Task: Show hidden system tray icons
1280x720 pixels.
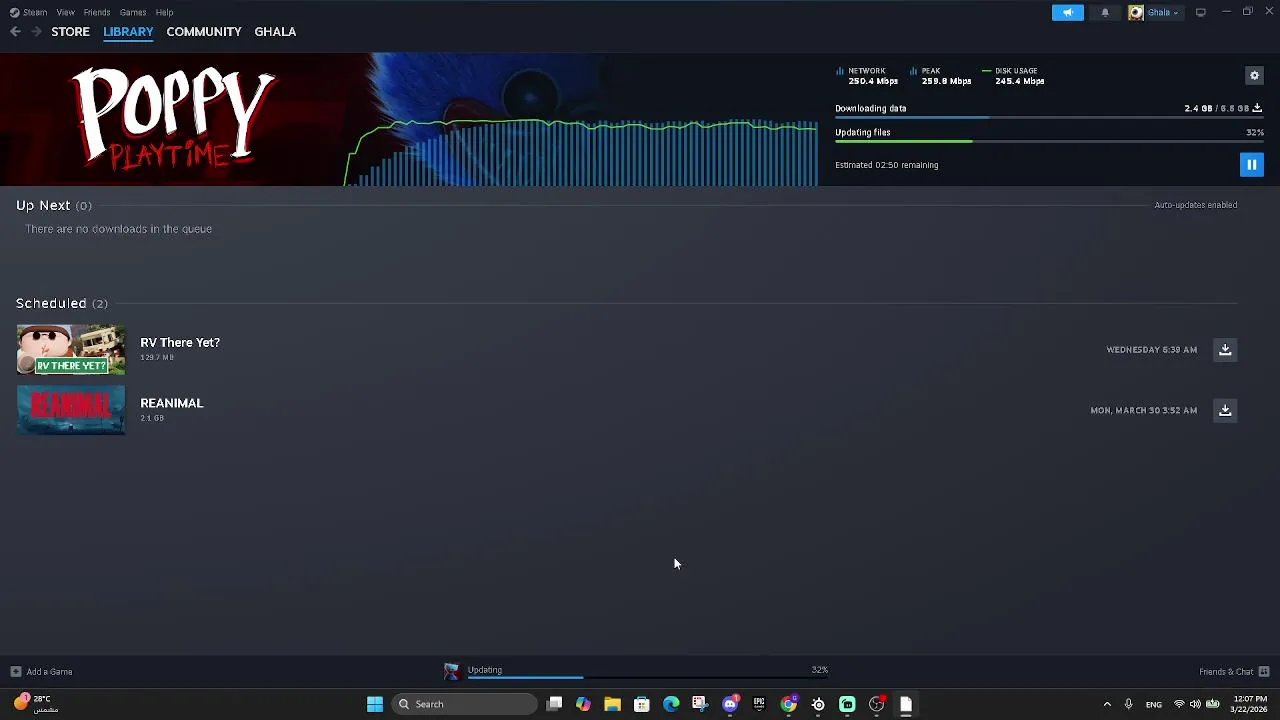Action: [x=1107, y=704]
